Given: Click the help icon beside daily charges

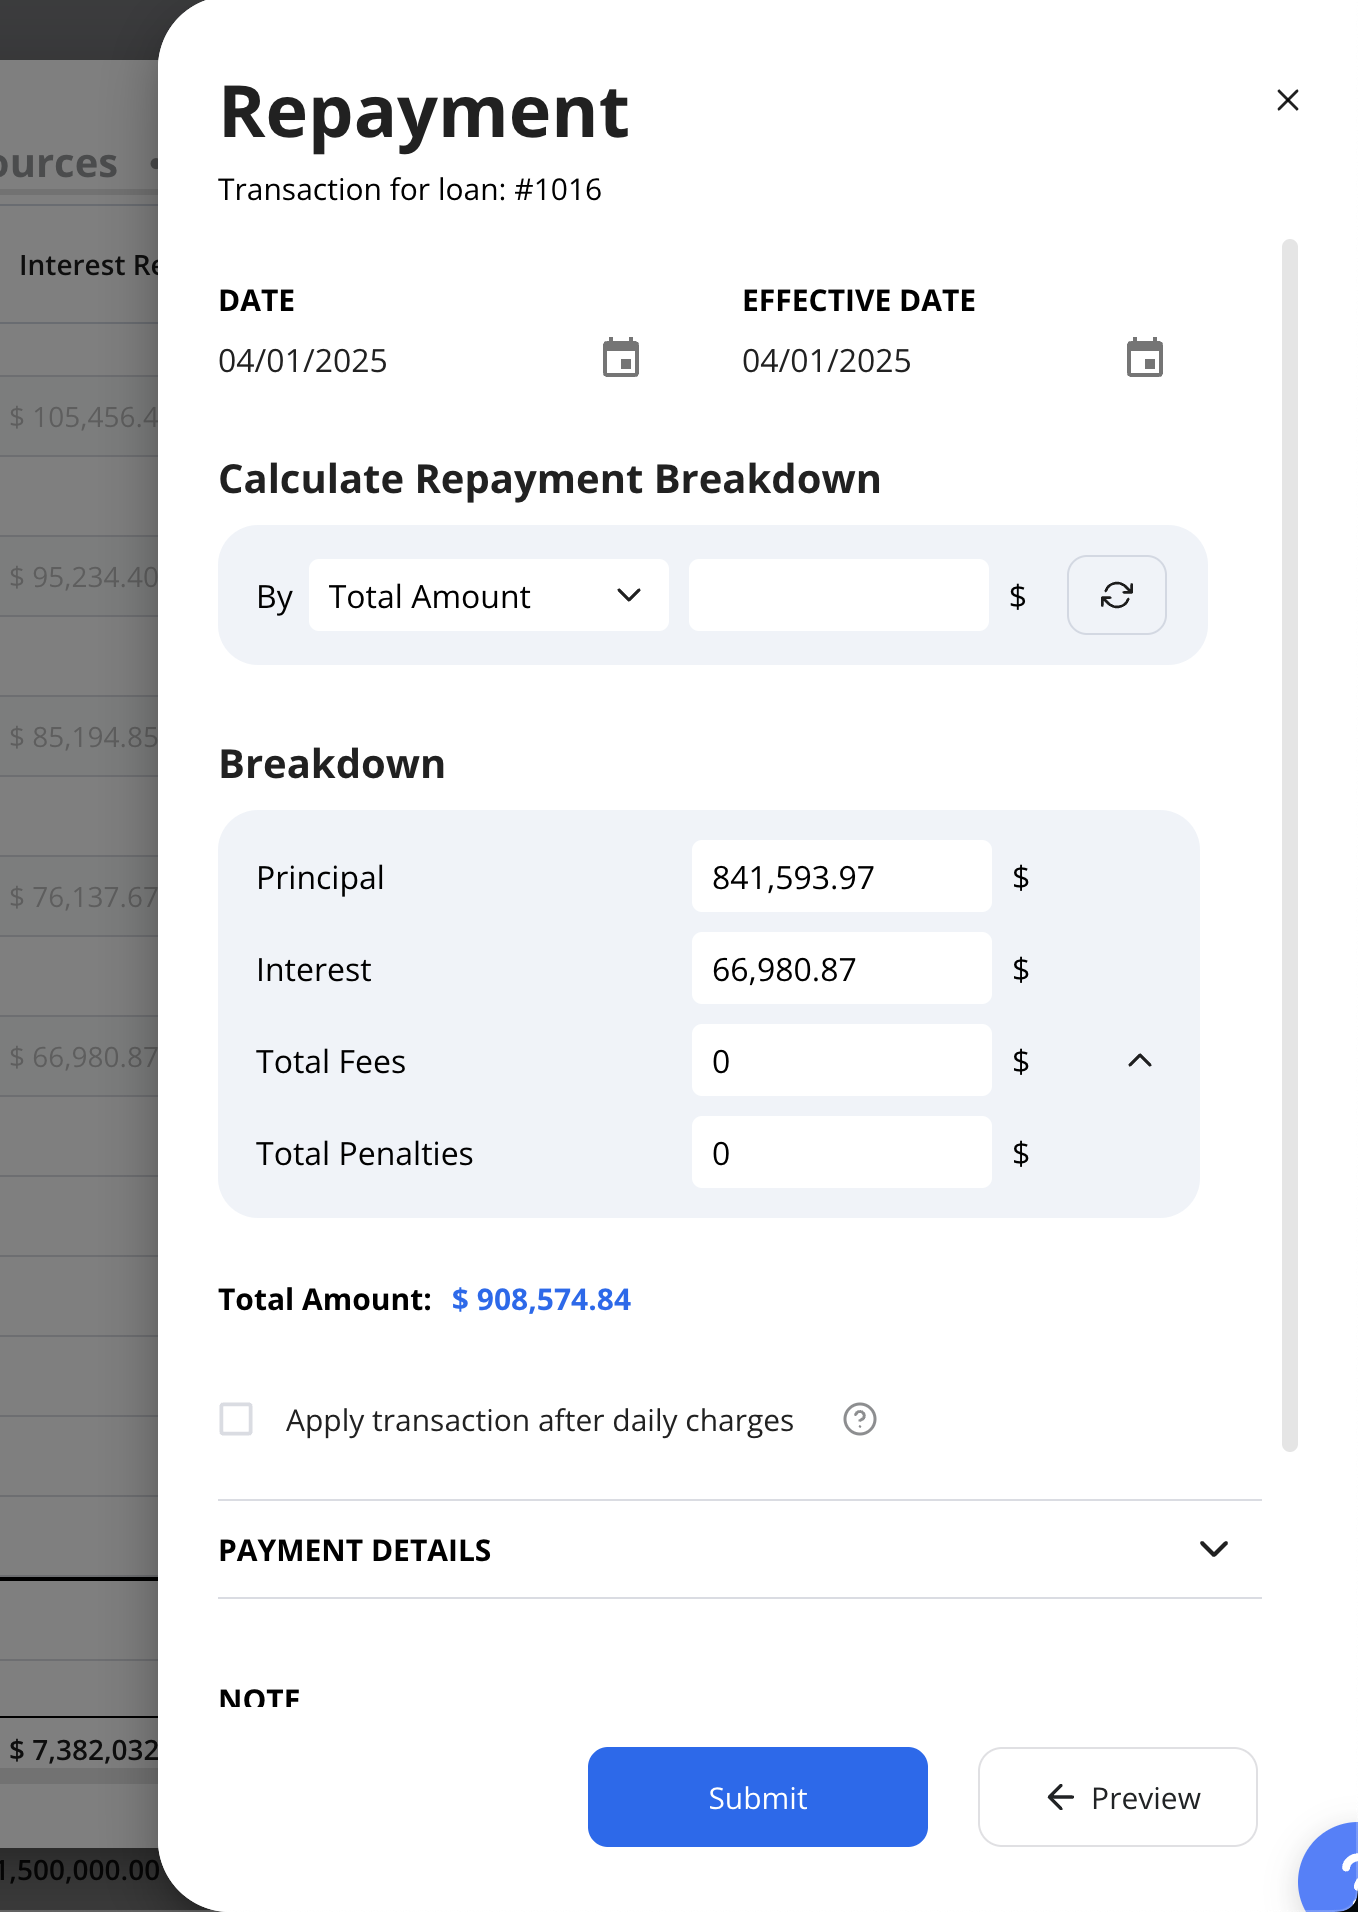Looking at the screenshot, I should tap(860, 1419).
